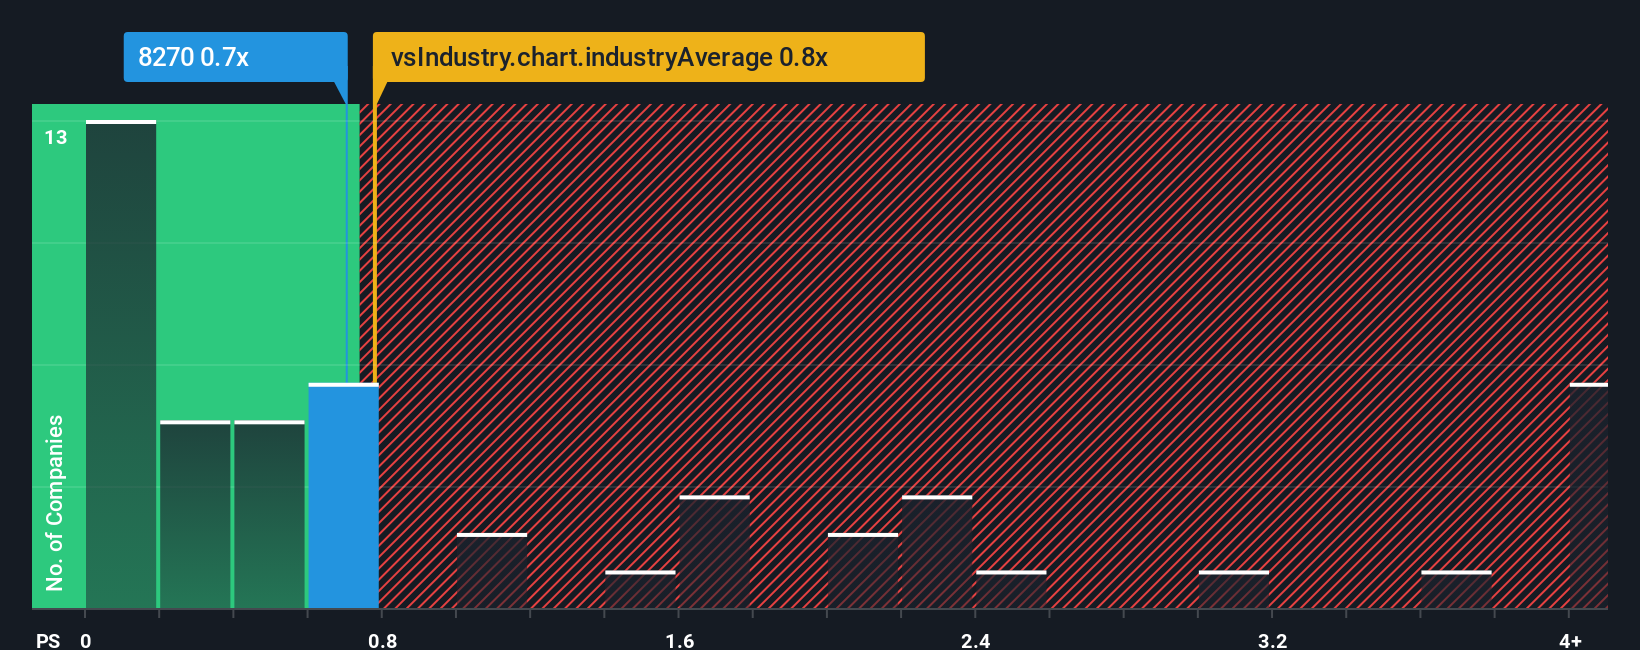Viewport: 1640px width, 650px height.
Task: Click the first bar right of 0.8
Action: [x=492, y=571]
